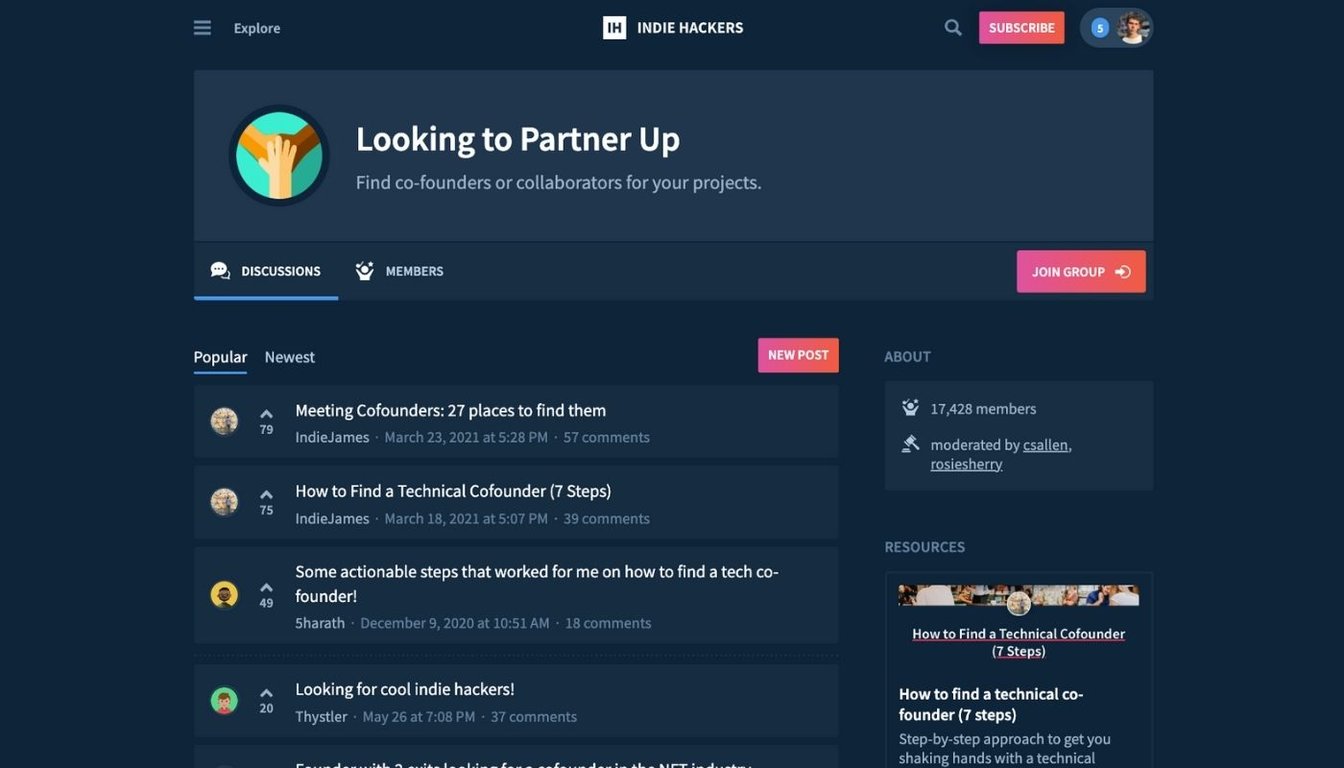Click the Looking to Partner Up group logo
The width and height of the screenshot is (1344, 768).
(279, 155)
